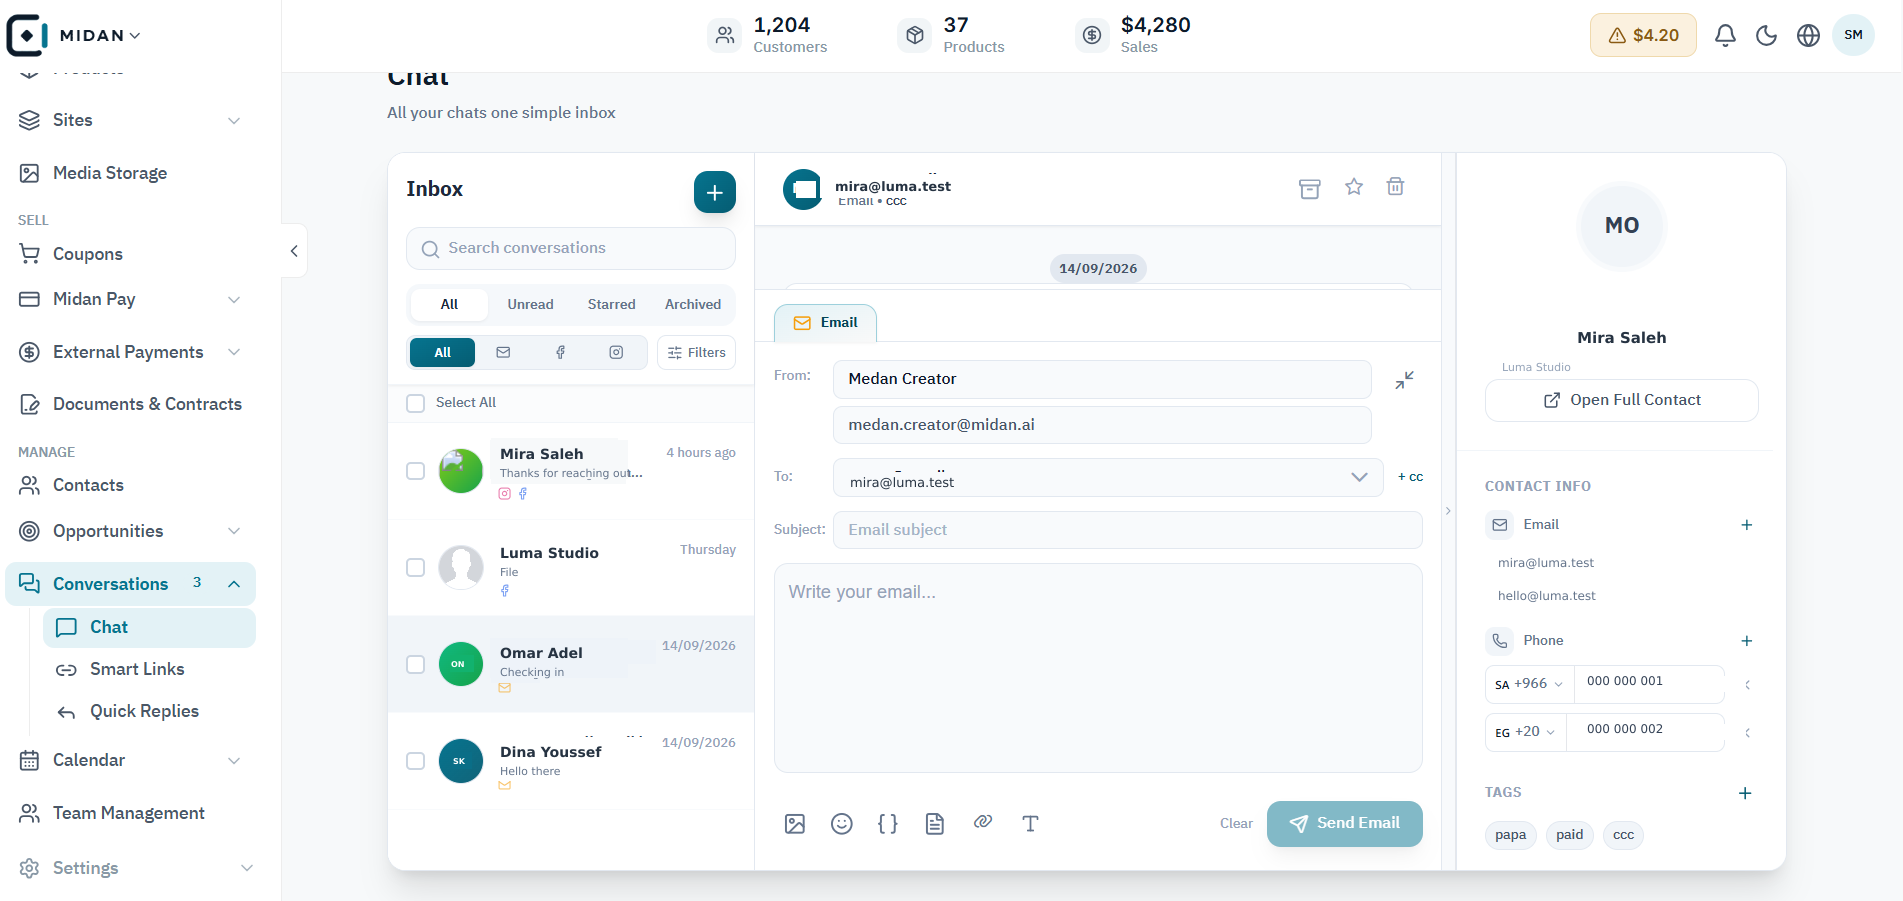The image size is (1903, 901).
Task: Change the SA +966 country code
Action: (x=1529, y=684)
